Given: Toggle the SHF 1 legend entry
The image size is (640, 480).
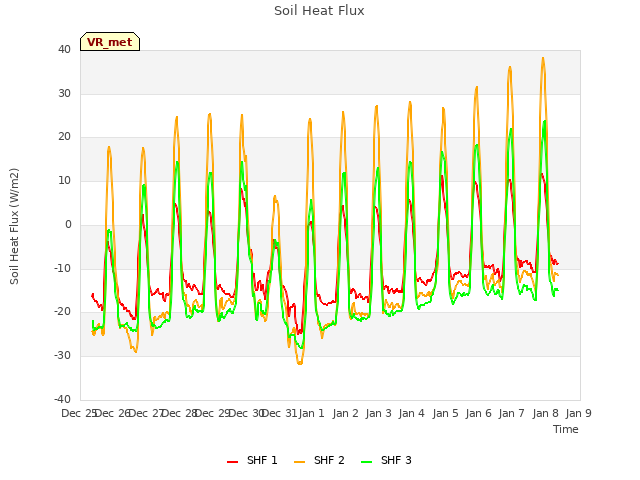Looking at the screenshot, I should click(252, 460).
